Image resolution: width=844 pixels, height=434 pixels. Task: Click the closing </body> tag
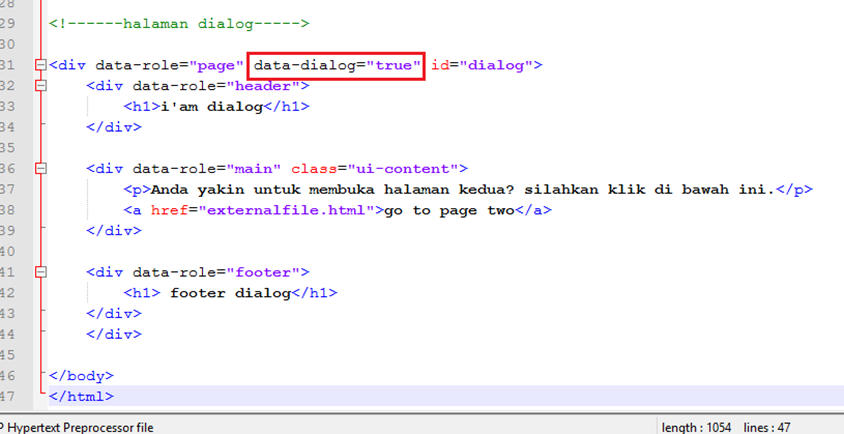[x=81, y=376]
